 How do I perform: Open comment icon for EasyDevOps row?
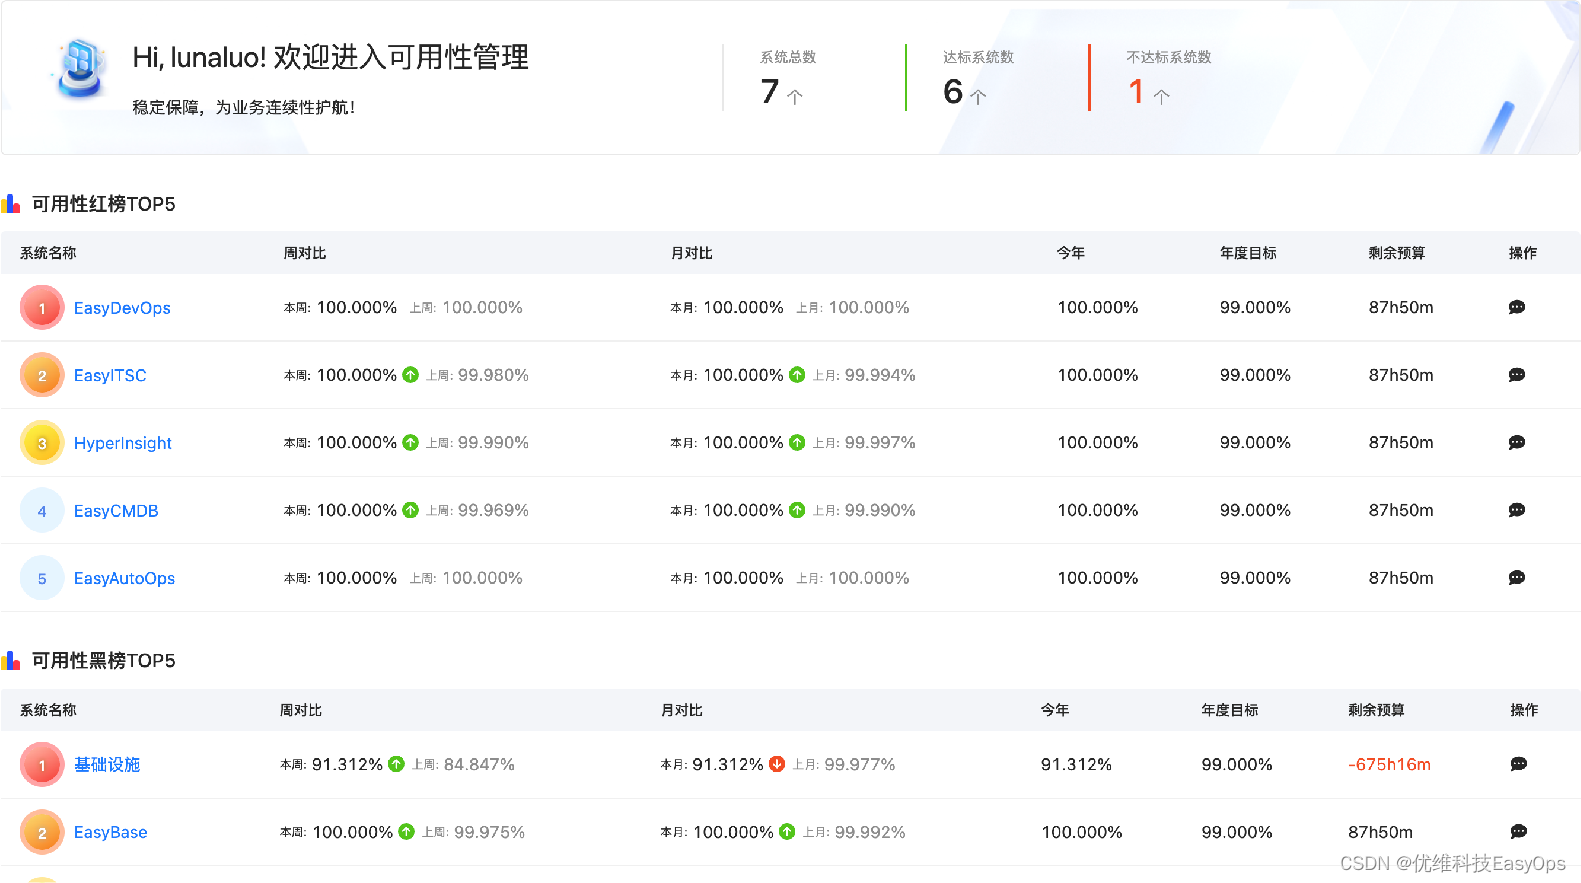(1516, 307)
